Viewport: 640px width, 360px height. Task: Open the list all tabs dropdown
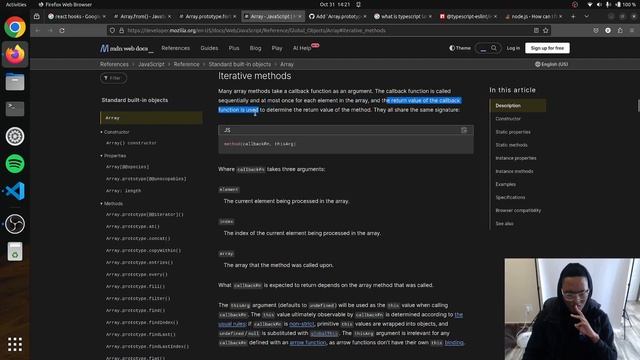click(x=587, y=16)
